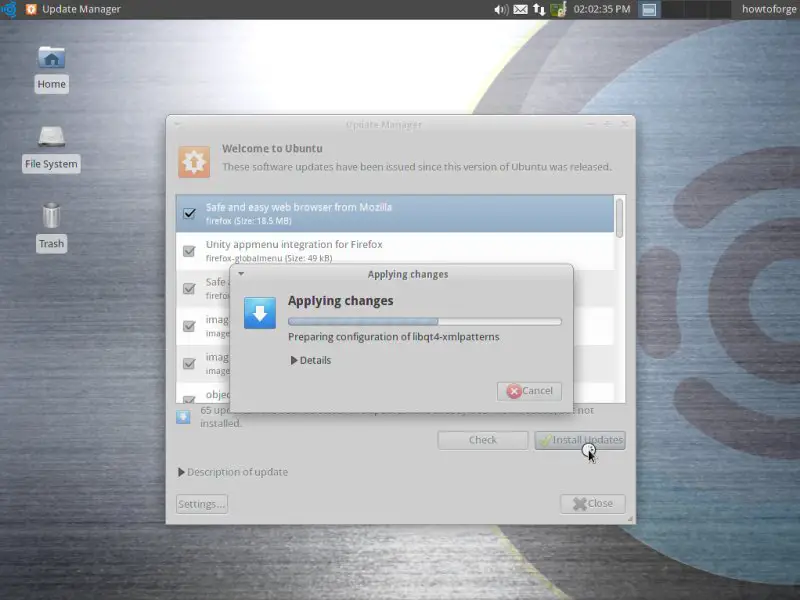
Task: Toggle the third package checkbox (Safe…)
Action: click(x=189, y=289)
